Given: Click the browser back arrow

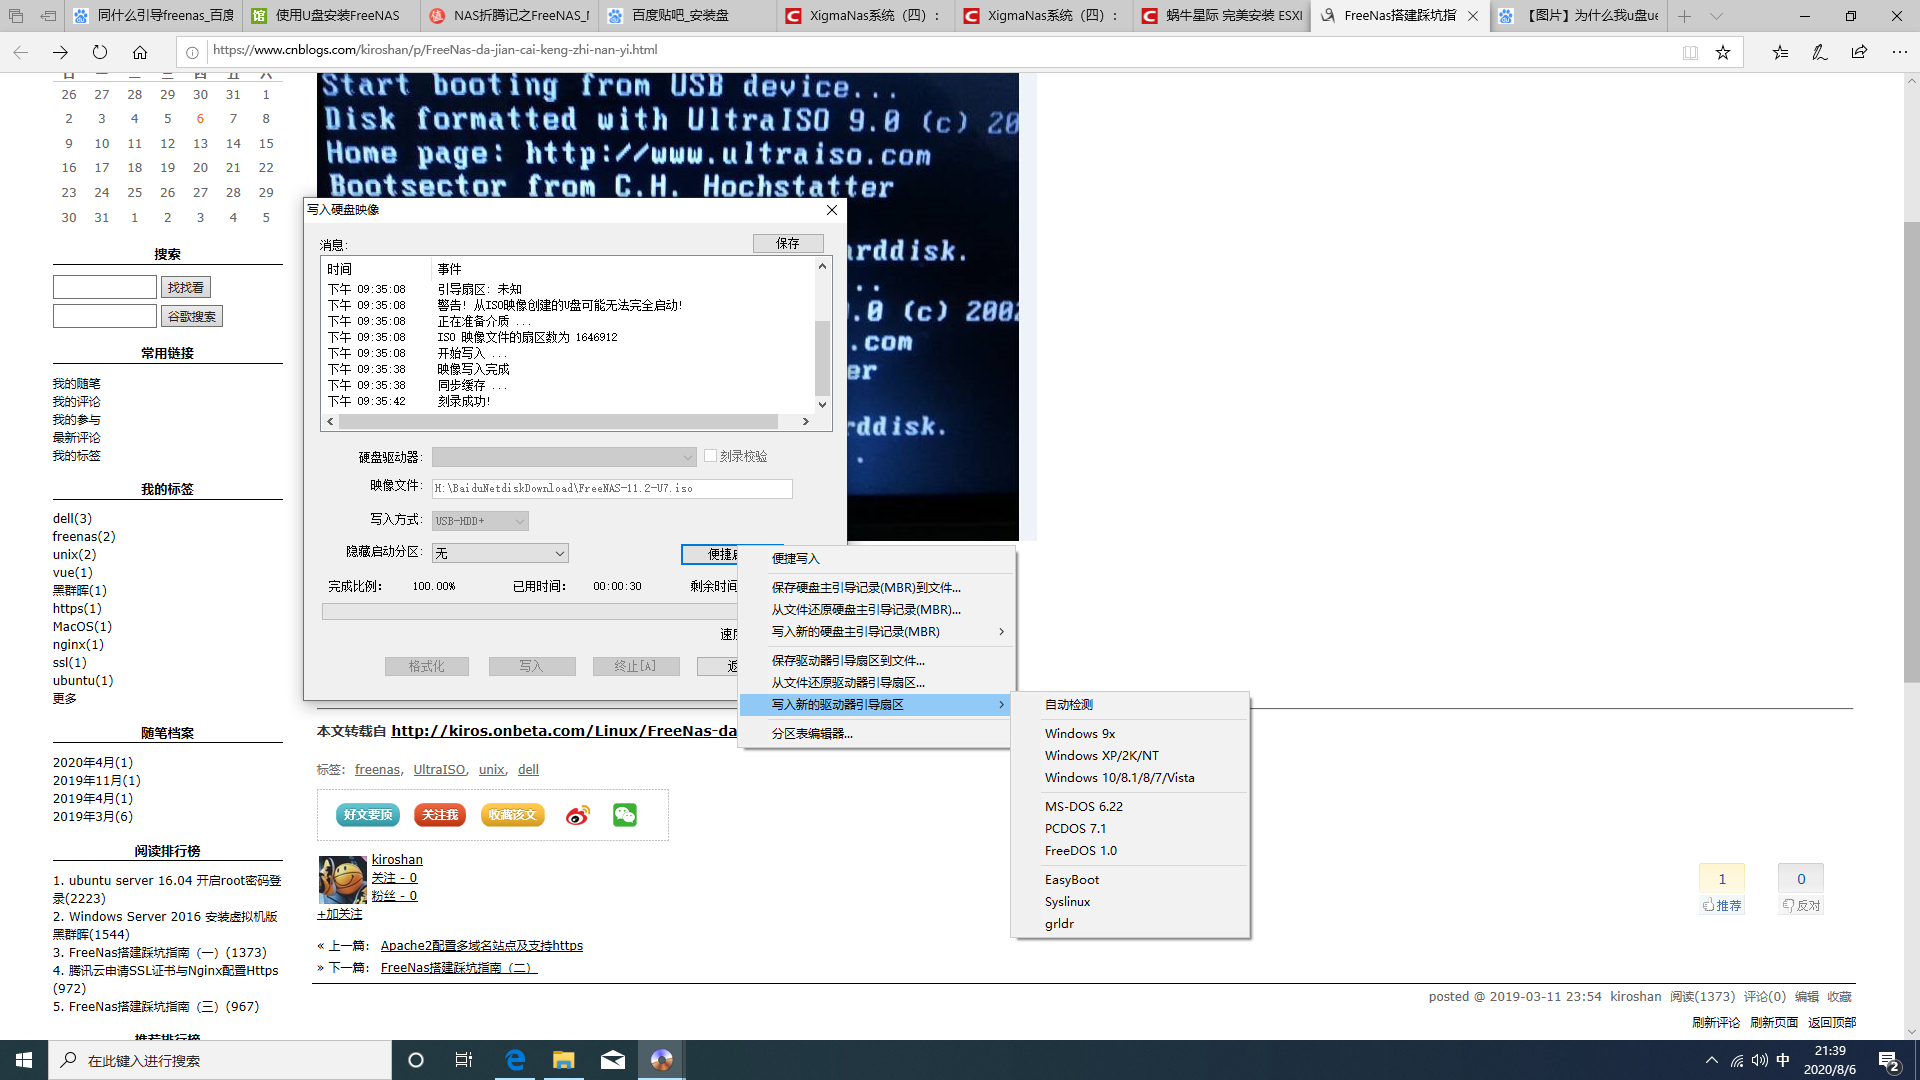Looking at the screenshot, I should point(20,52).
